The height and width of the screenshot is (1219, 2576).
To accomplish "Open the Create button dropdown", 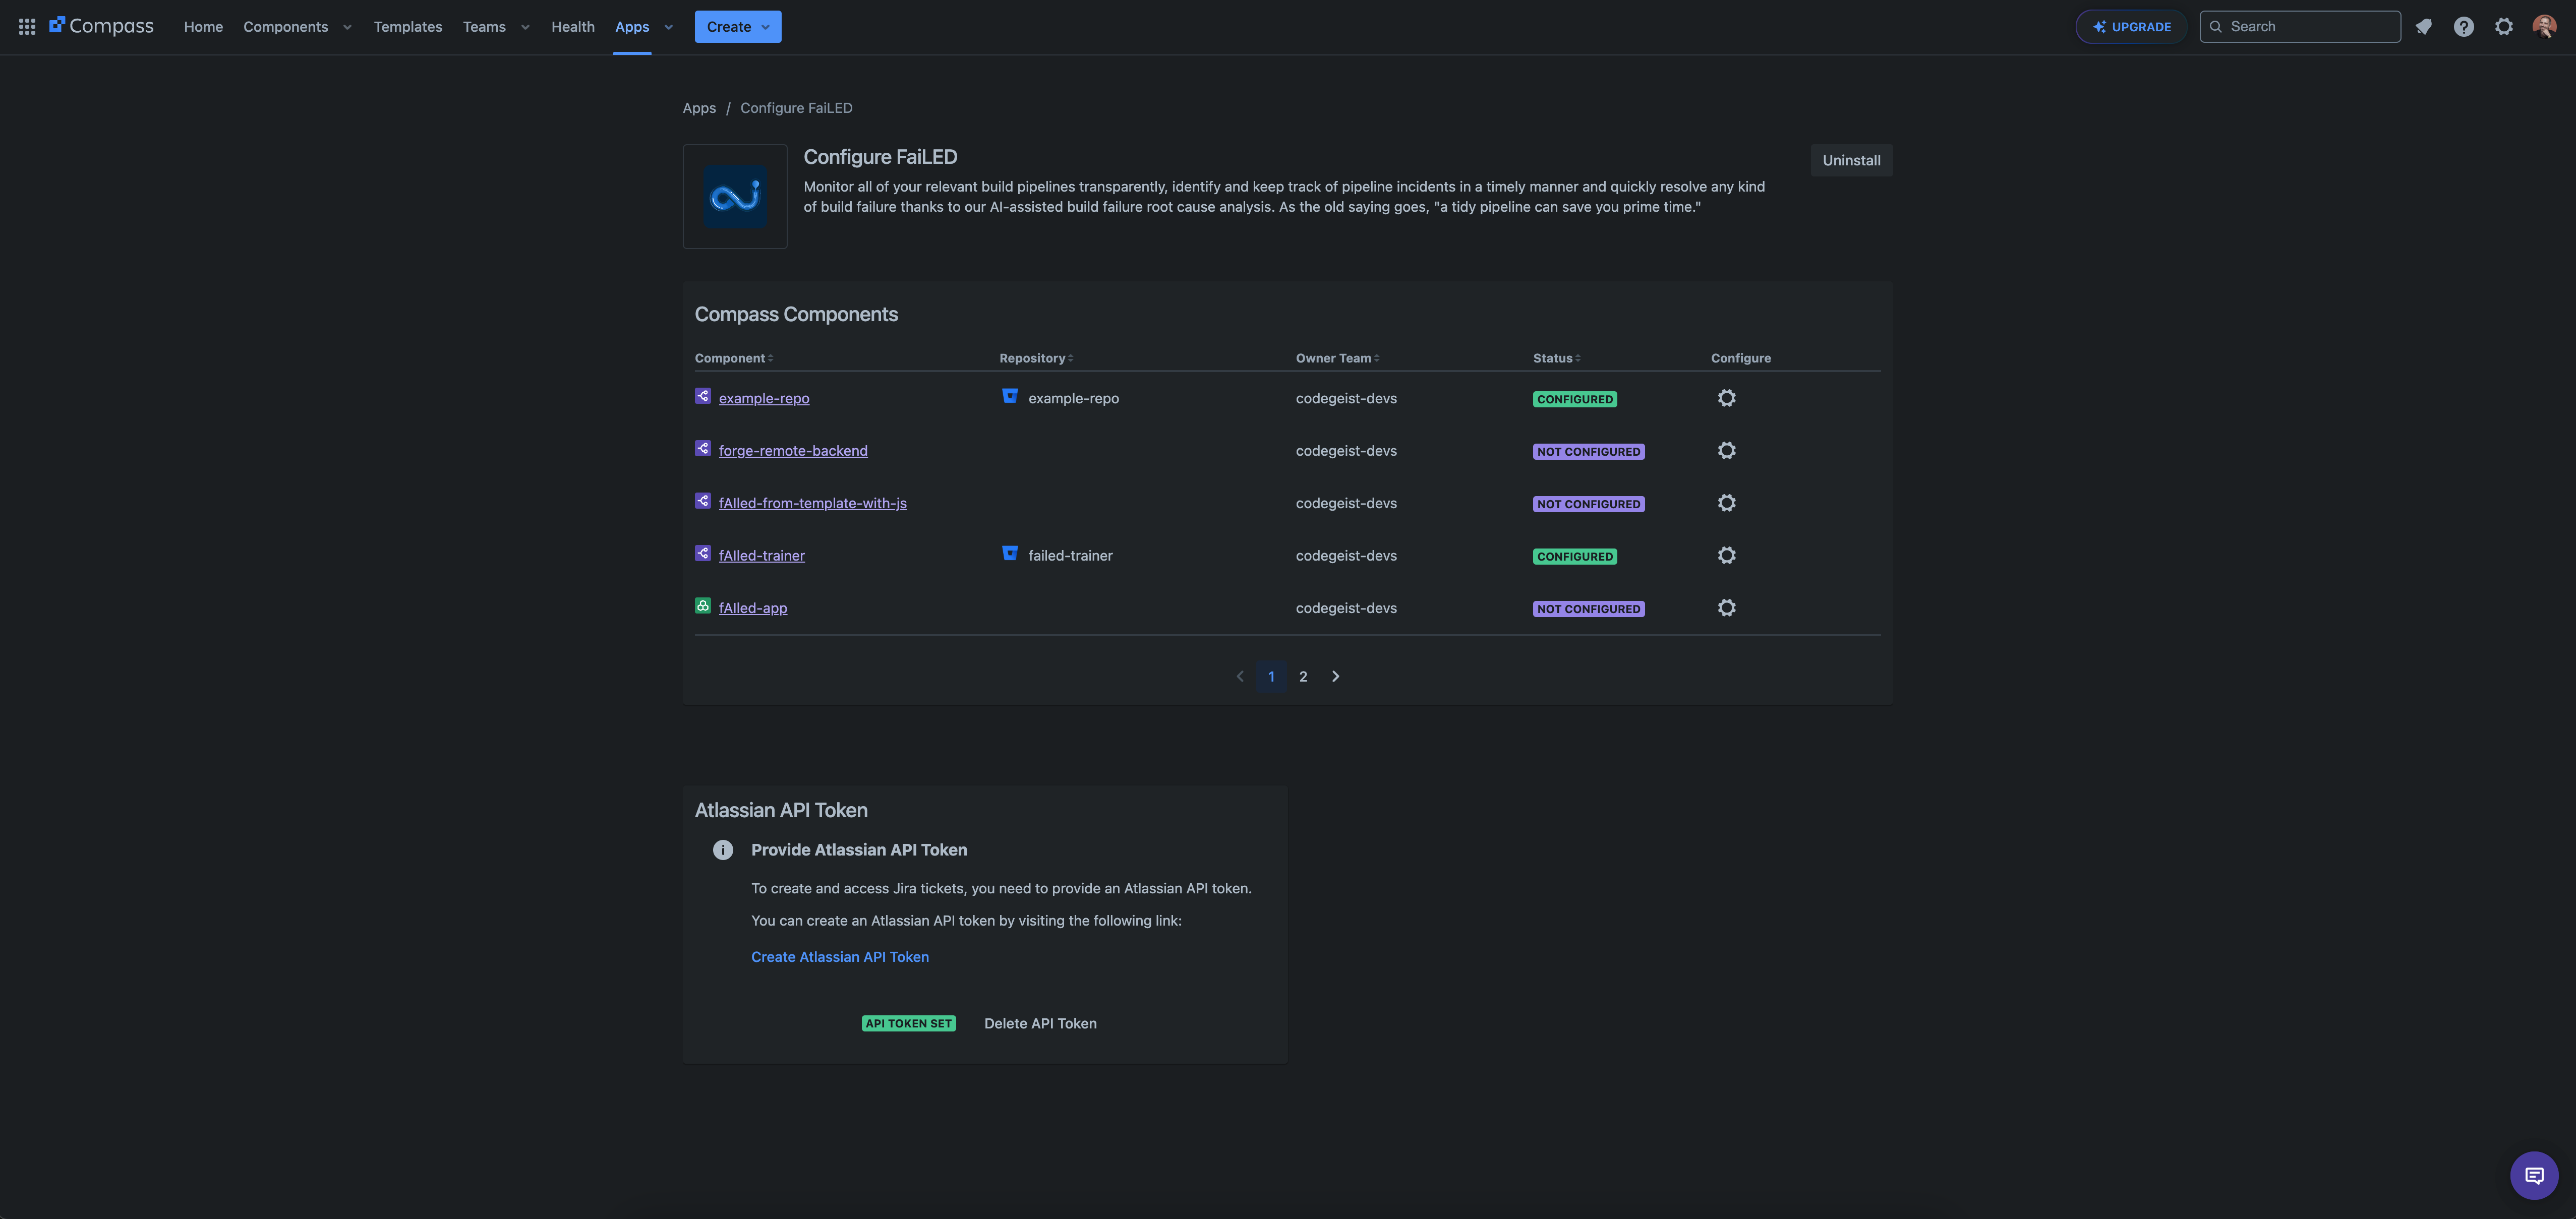I will coord(737,27).
